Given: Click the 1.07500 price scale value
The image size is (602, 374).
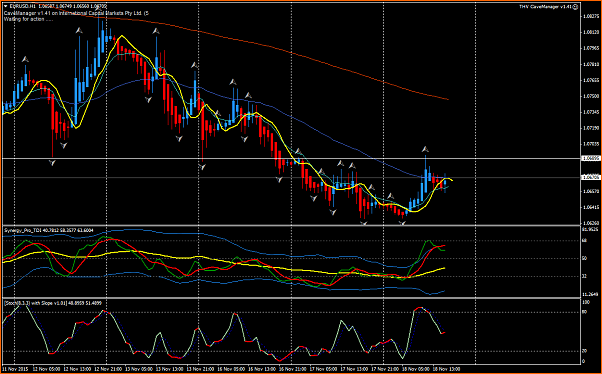Looking at the screenshot, I should tap(591, 96).
